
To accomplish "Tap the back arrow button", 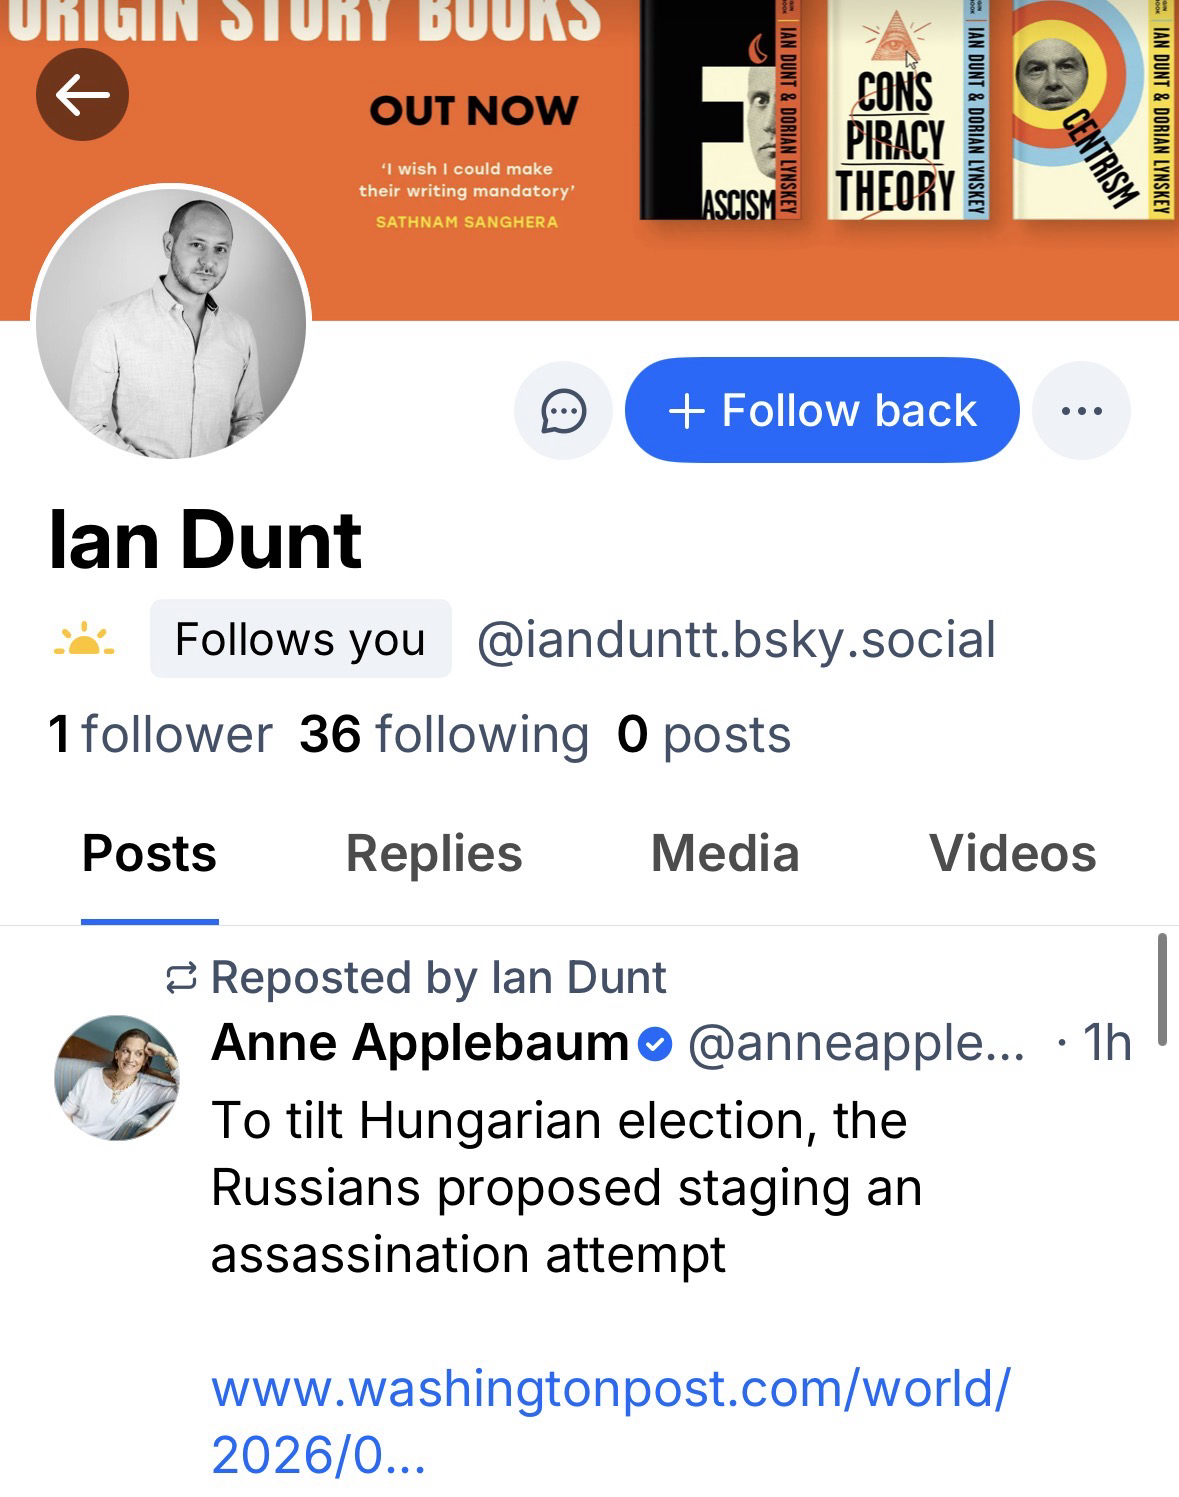I will click(82, 96).
